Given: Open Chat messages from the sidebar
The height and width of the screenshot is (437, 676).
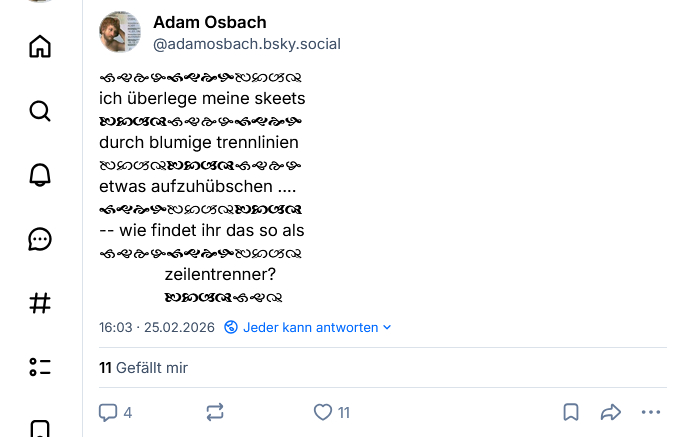Looking at the screenshot, I should 40,239.
